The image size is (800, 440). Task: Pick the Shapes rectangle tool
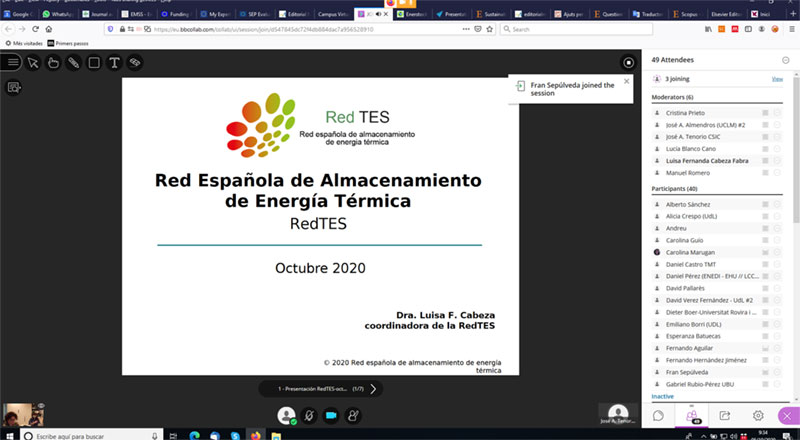click(94, 62)
